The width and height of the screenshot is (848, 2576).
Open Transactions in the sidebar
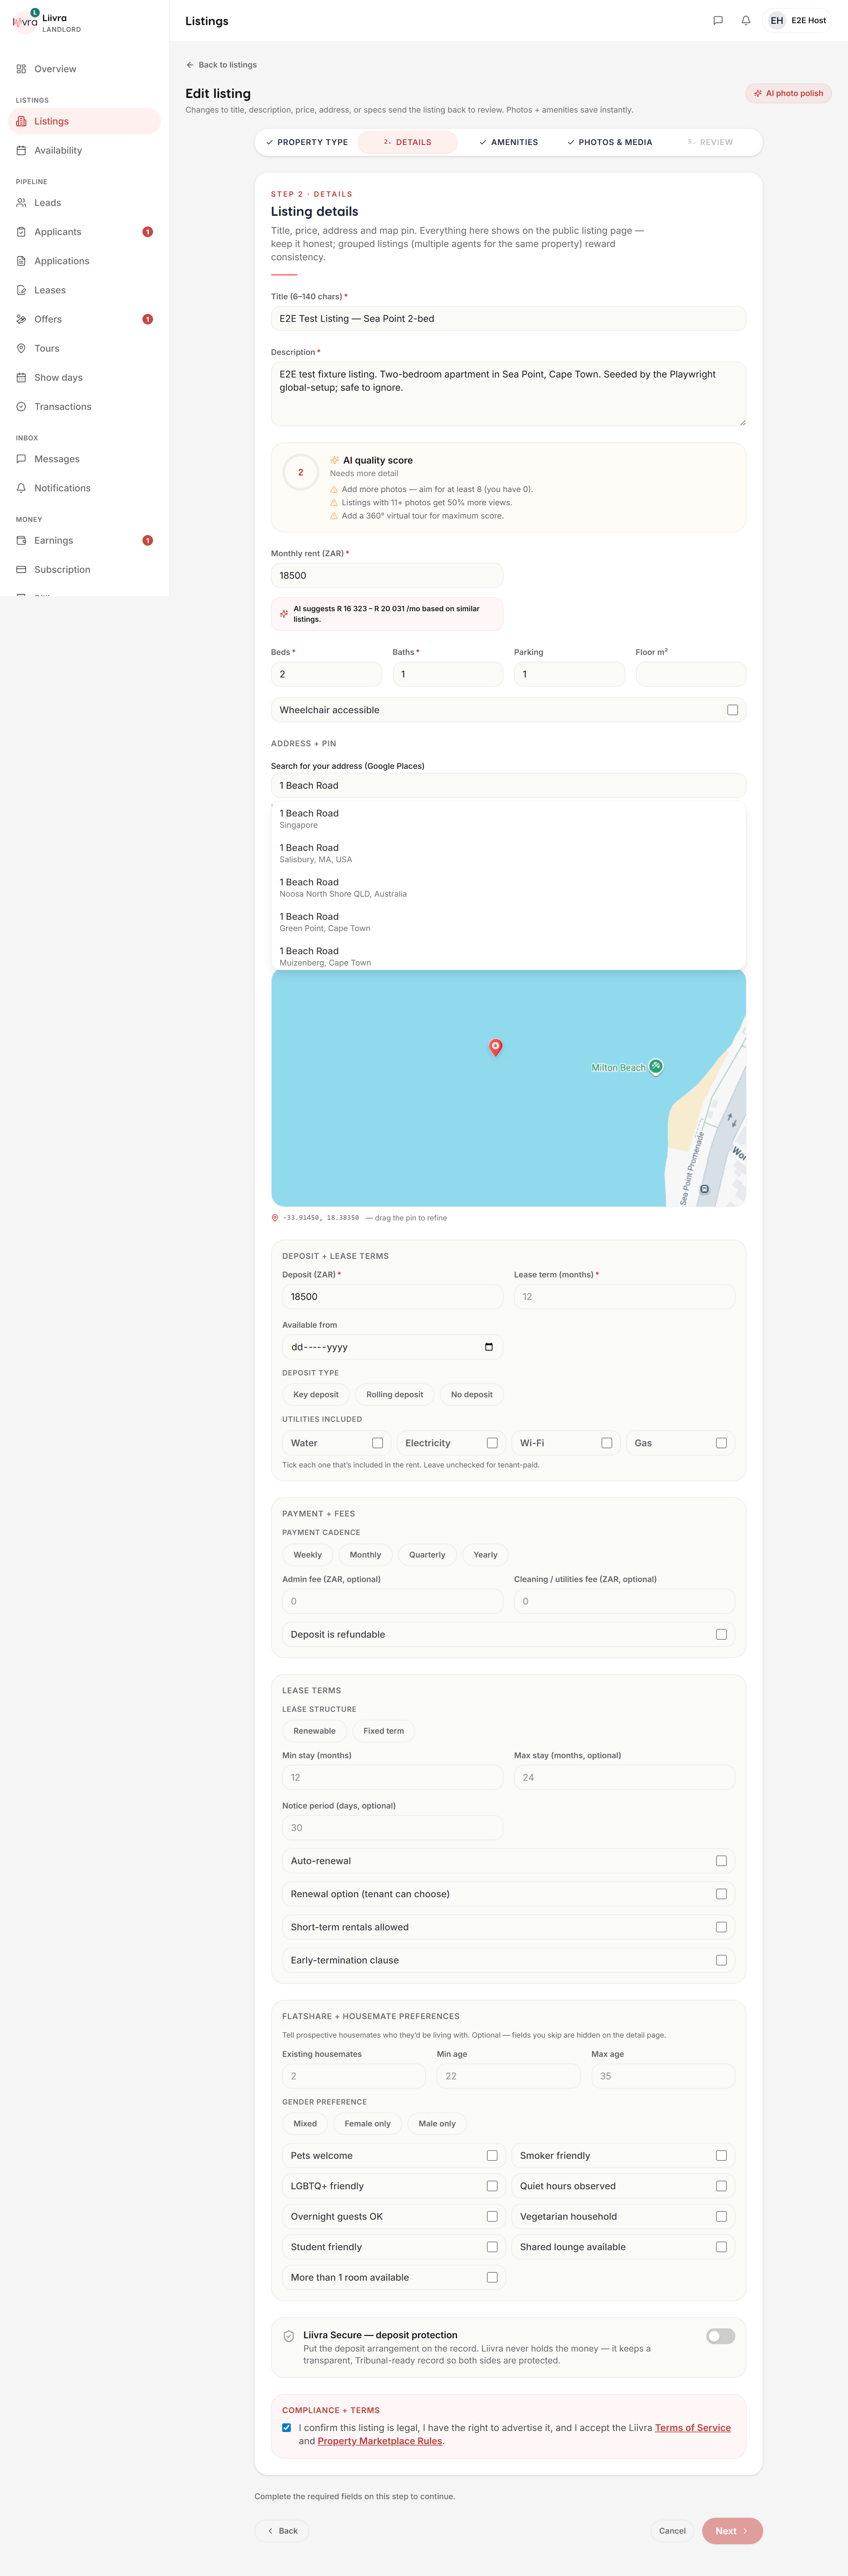(84, 407)
